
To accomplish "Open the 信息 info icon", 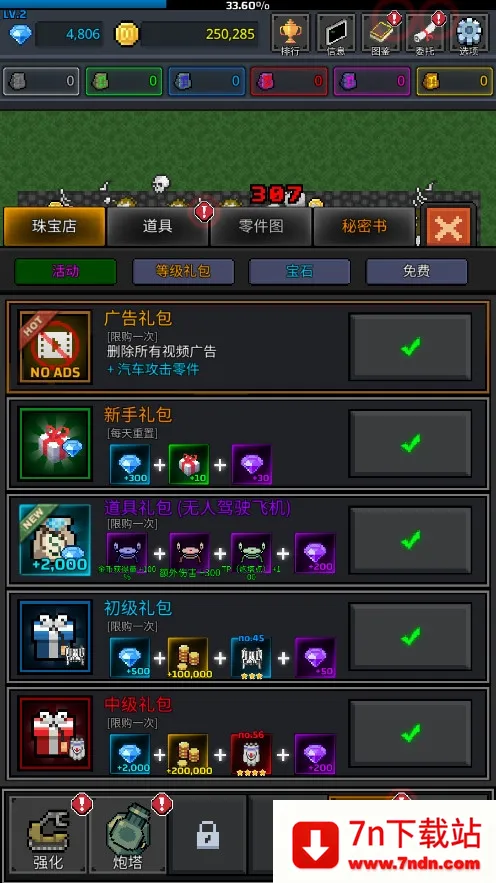I will [336, 34].
